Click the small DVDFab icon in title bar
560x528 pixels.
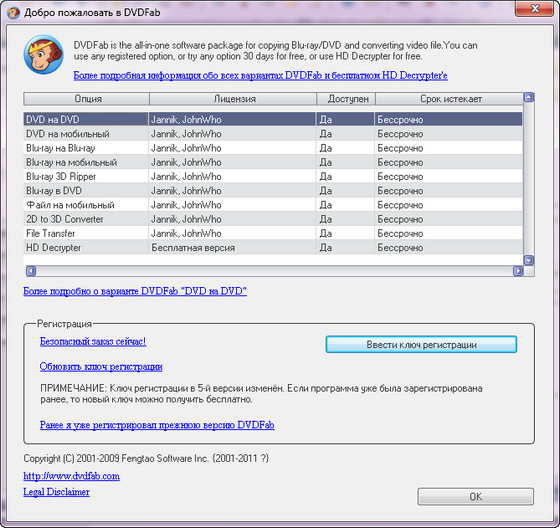(x=13, y=13)
